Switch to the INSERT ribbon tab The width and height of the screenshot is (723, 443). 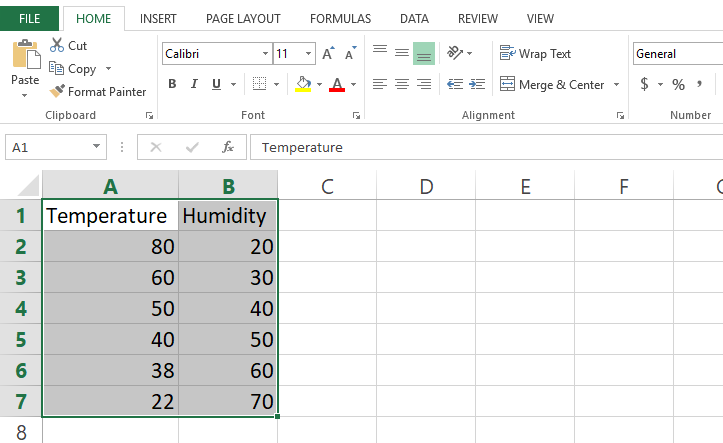tap(158, 18)
